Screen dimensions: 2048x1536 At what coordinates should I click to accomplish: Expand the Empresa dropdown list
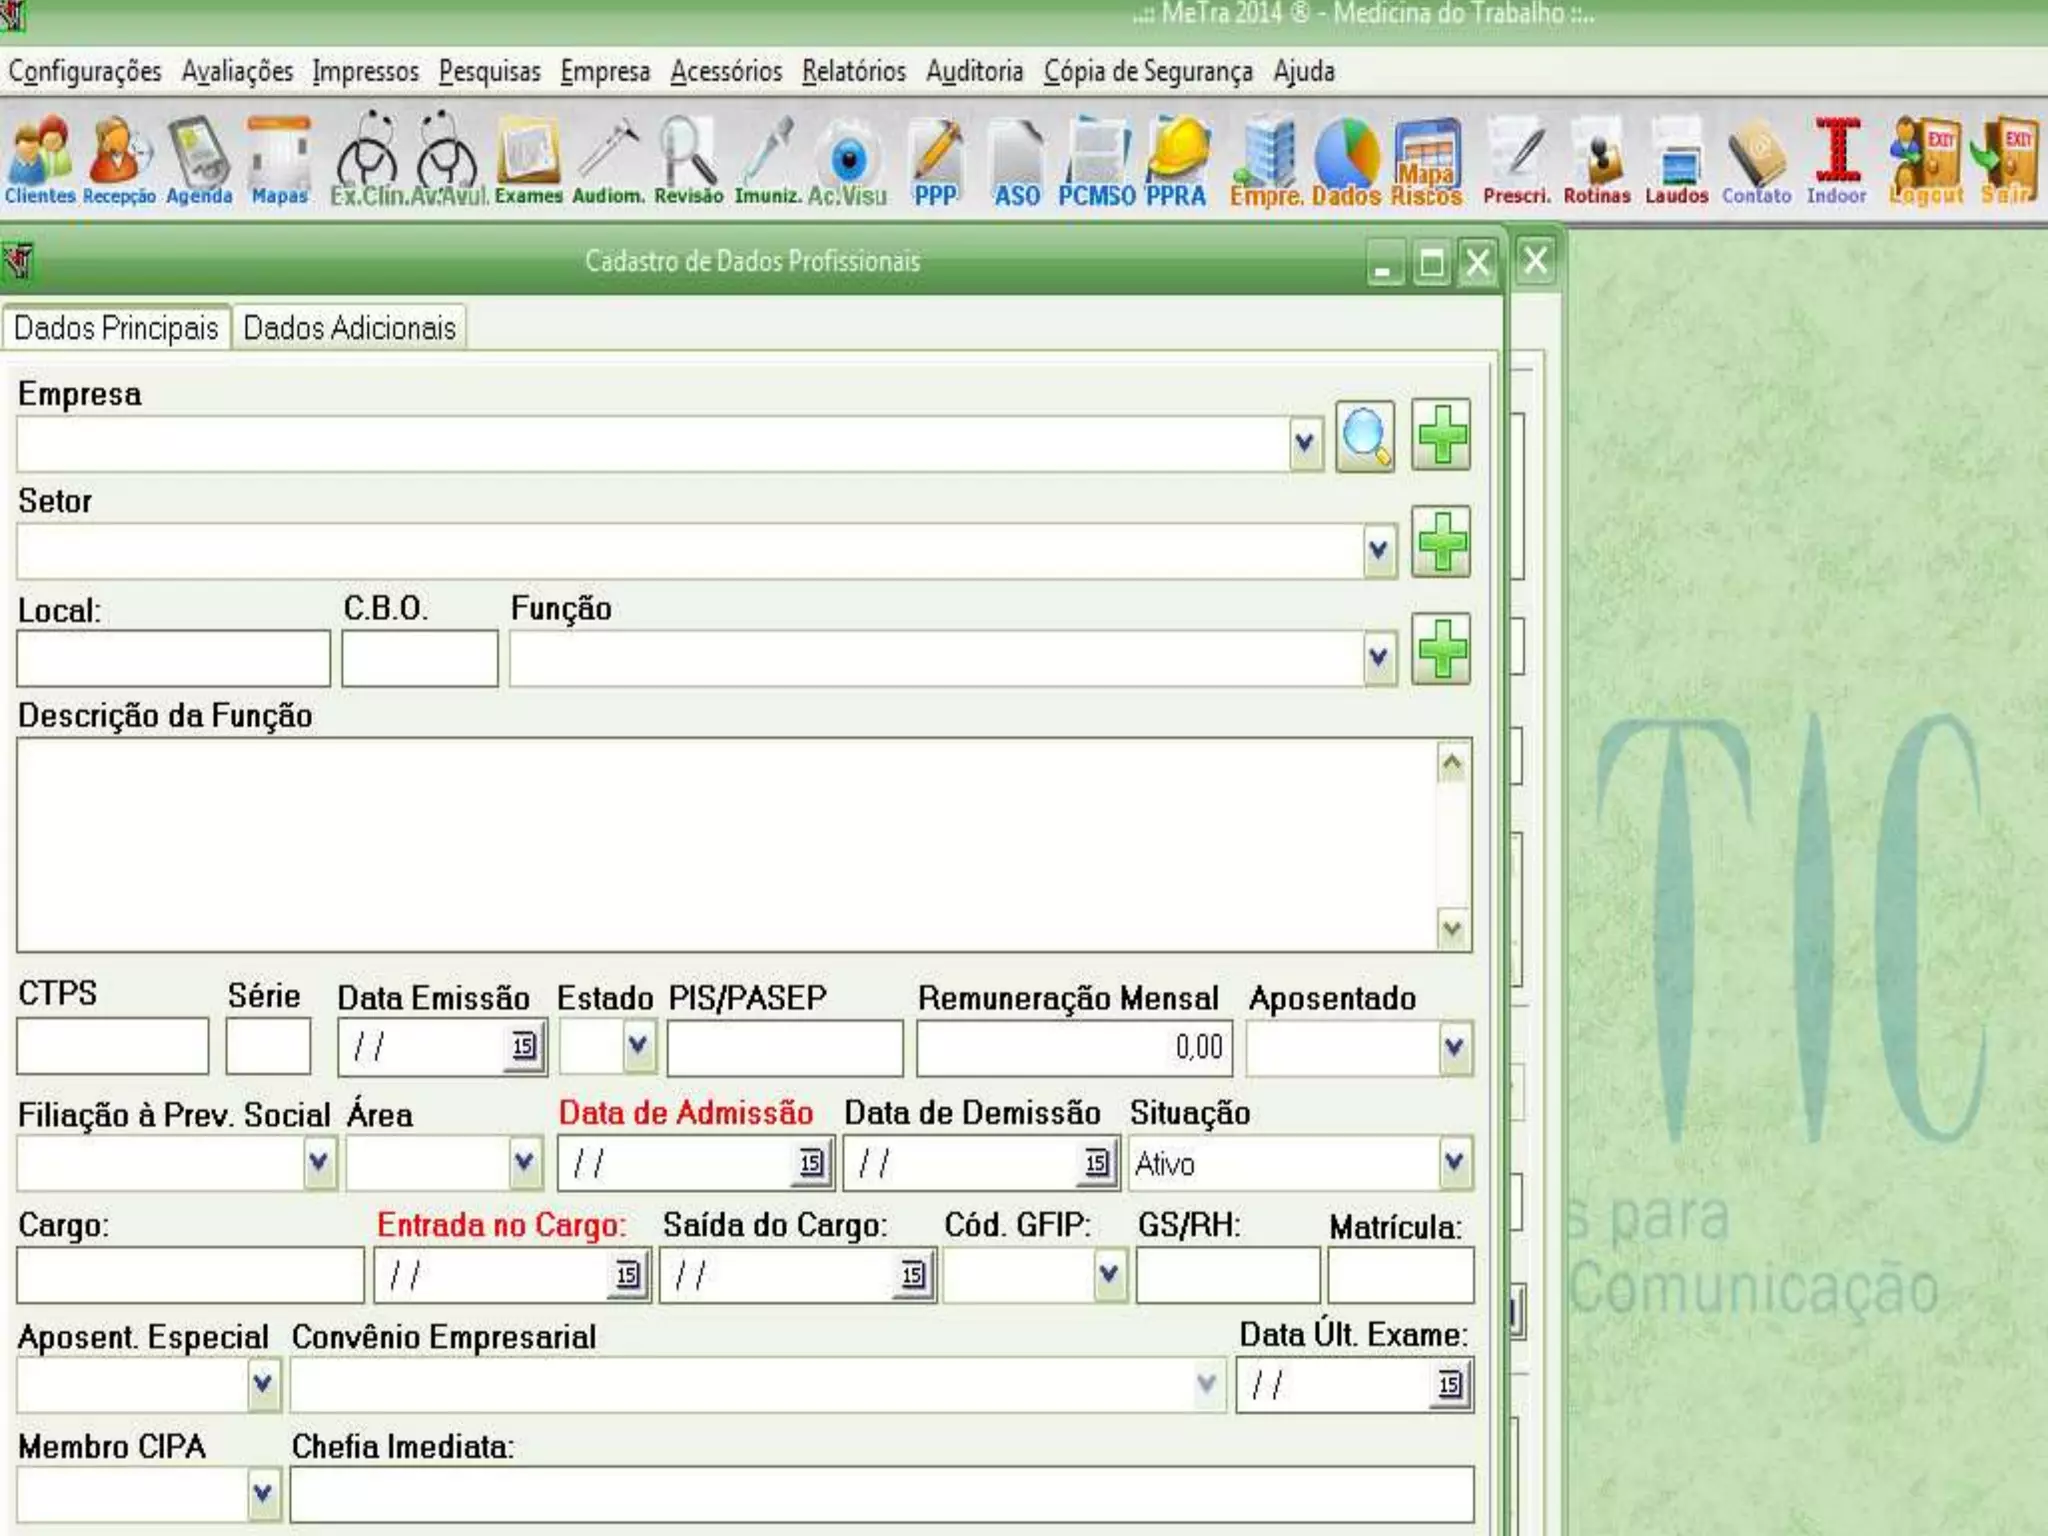click(x=1303, y=443)
